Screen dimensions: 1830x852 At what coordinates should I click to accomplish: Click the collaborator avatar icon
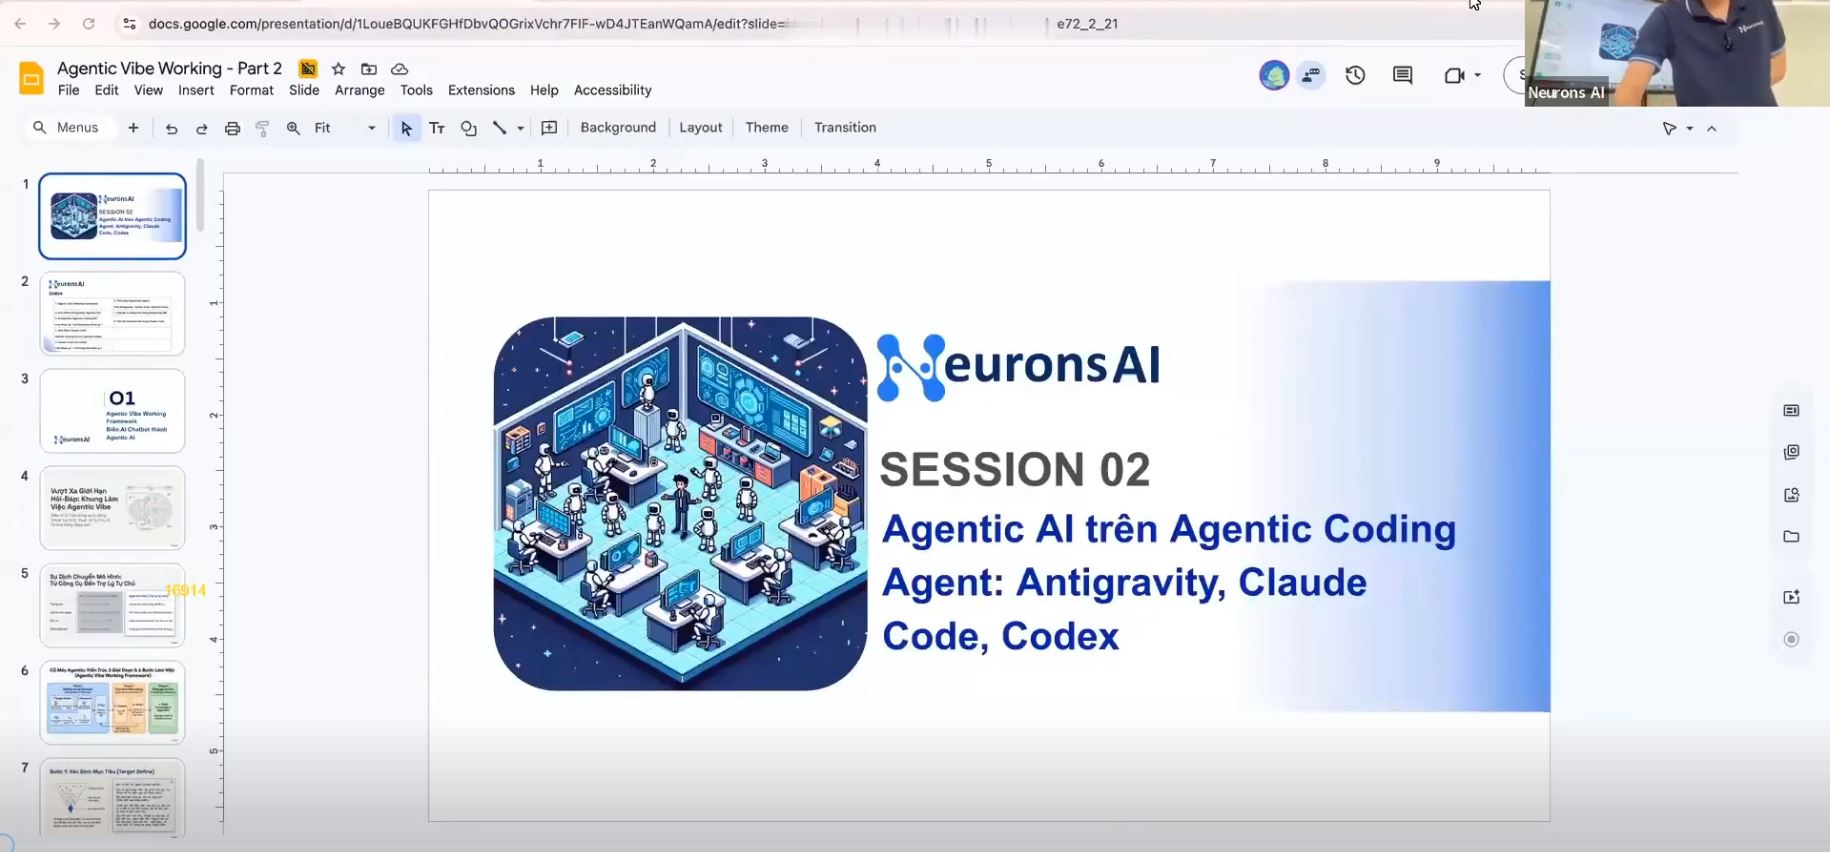[x=1274, y=75]
